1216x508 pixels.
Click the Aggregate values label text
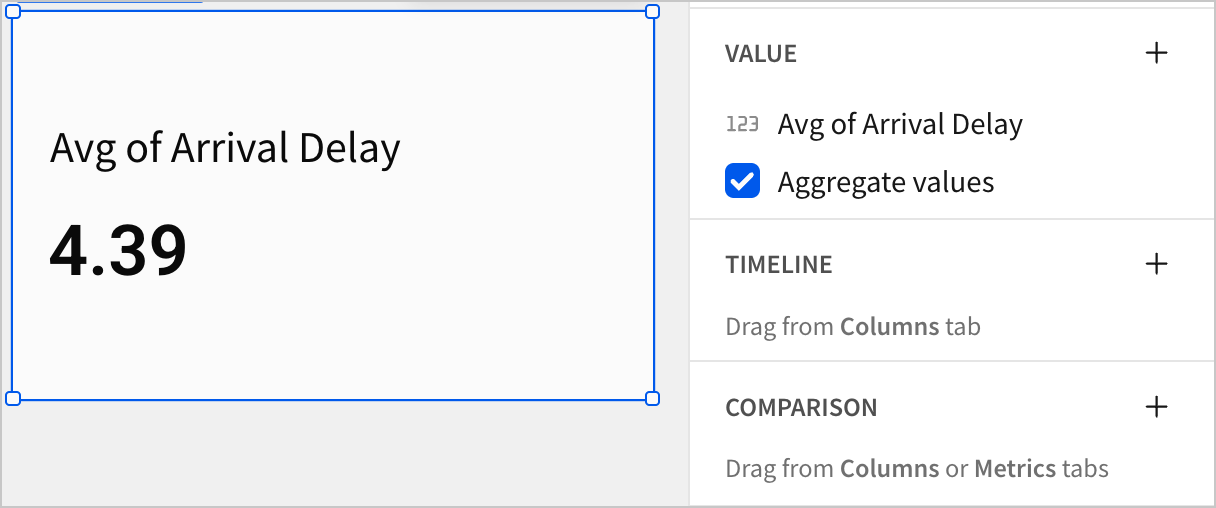coord(886,182)
